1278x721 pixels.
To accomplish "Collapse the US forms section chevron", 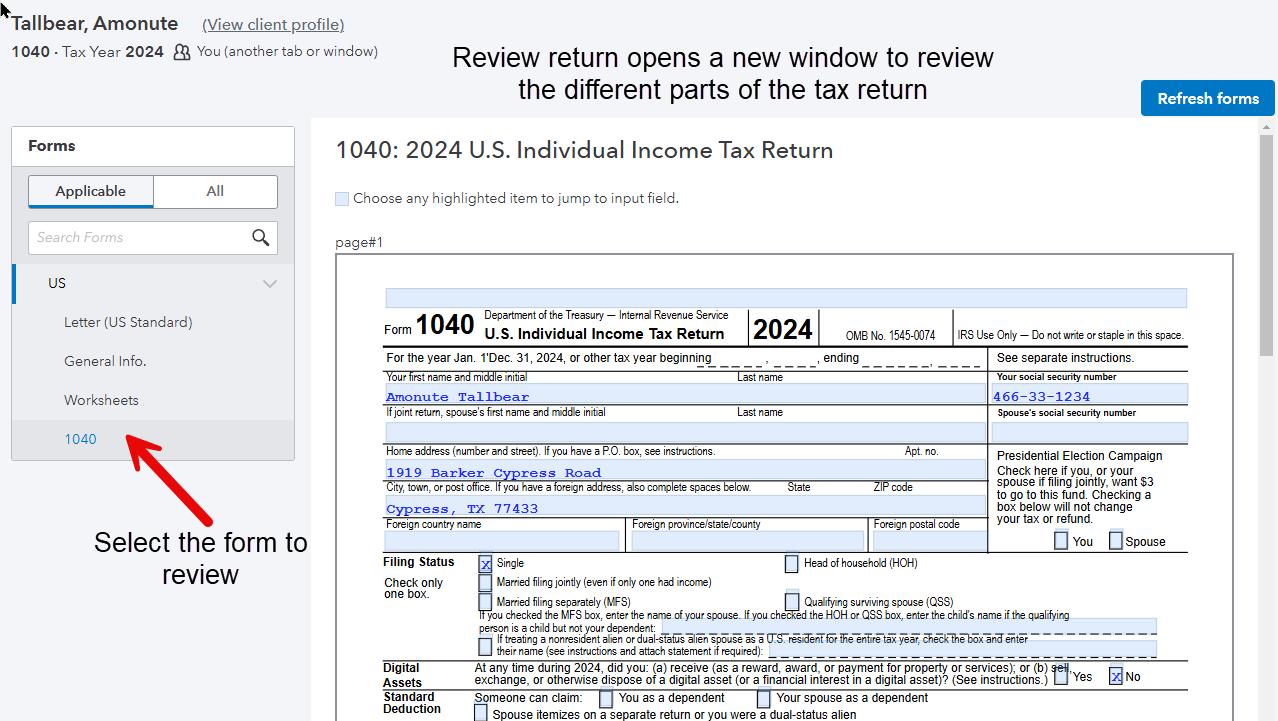I will point(269,284).
